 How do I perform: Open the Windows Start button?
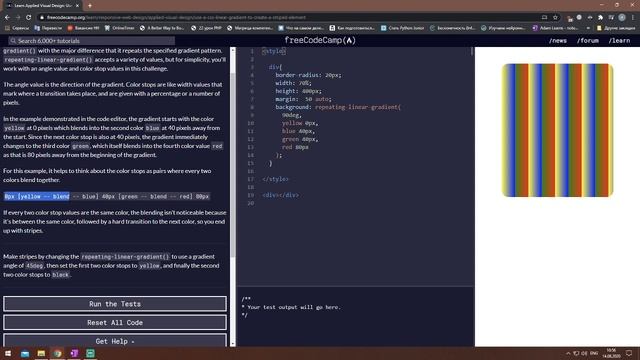point(8,353)
